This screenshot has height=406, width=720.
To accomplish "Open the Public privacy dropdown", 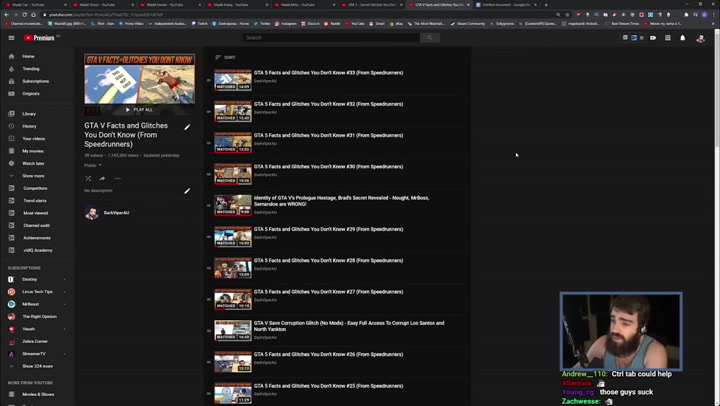I will [93, 165].
